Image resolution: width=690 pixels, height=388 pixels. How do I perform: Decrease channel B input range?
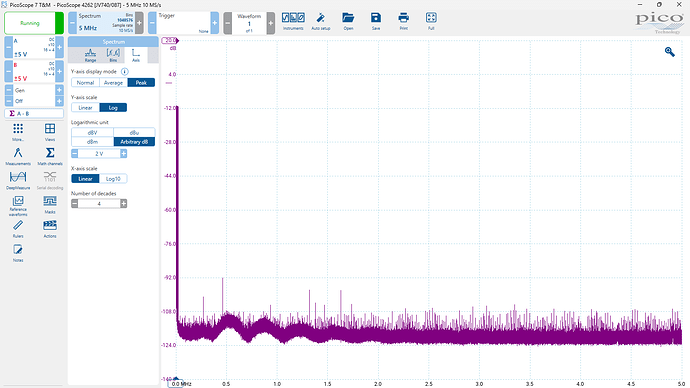(x=8, y=71)
